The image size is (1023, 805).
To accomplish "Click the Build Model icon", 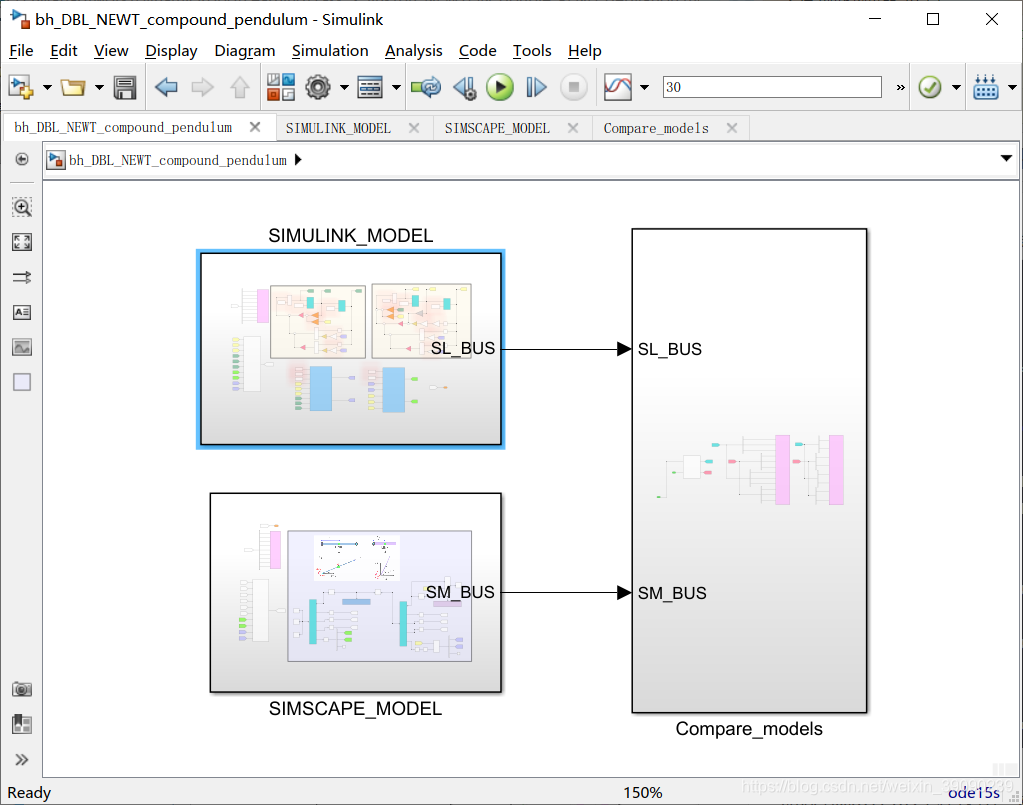I will point(985,87).
